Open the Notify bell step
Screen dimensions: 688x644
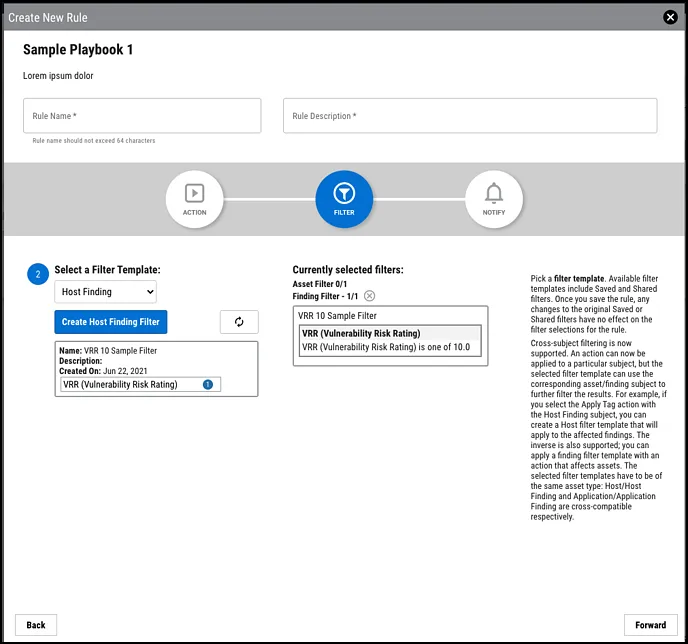[494, 199]
